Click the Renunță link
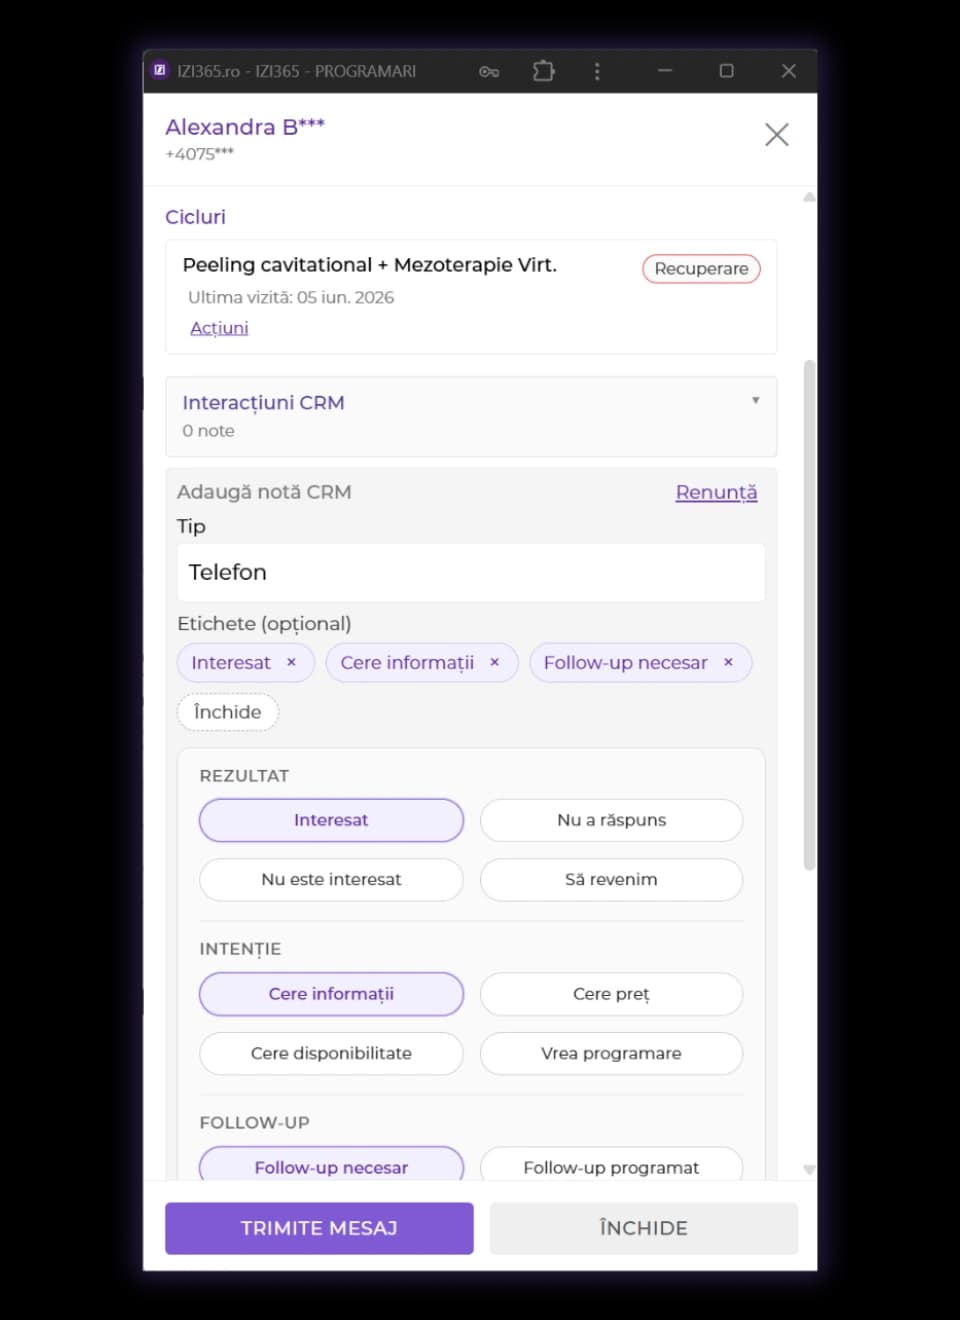The height and width of the screenshot is (1320, 960). click(716, 492)
